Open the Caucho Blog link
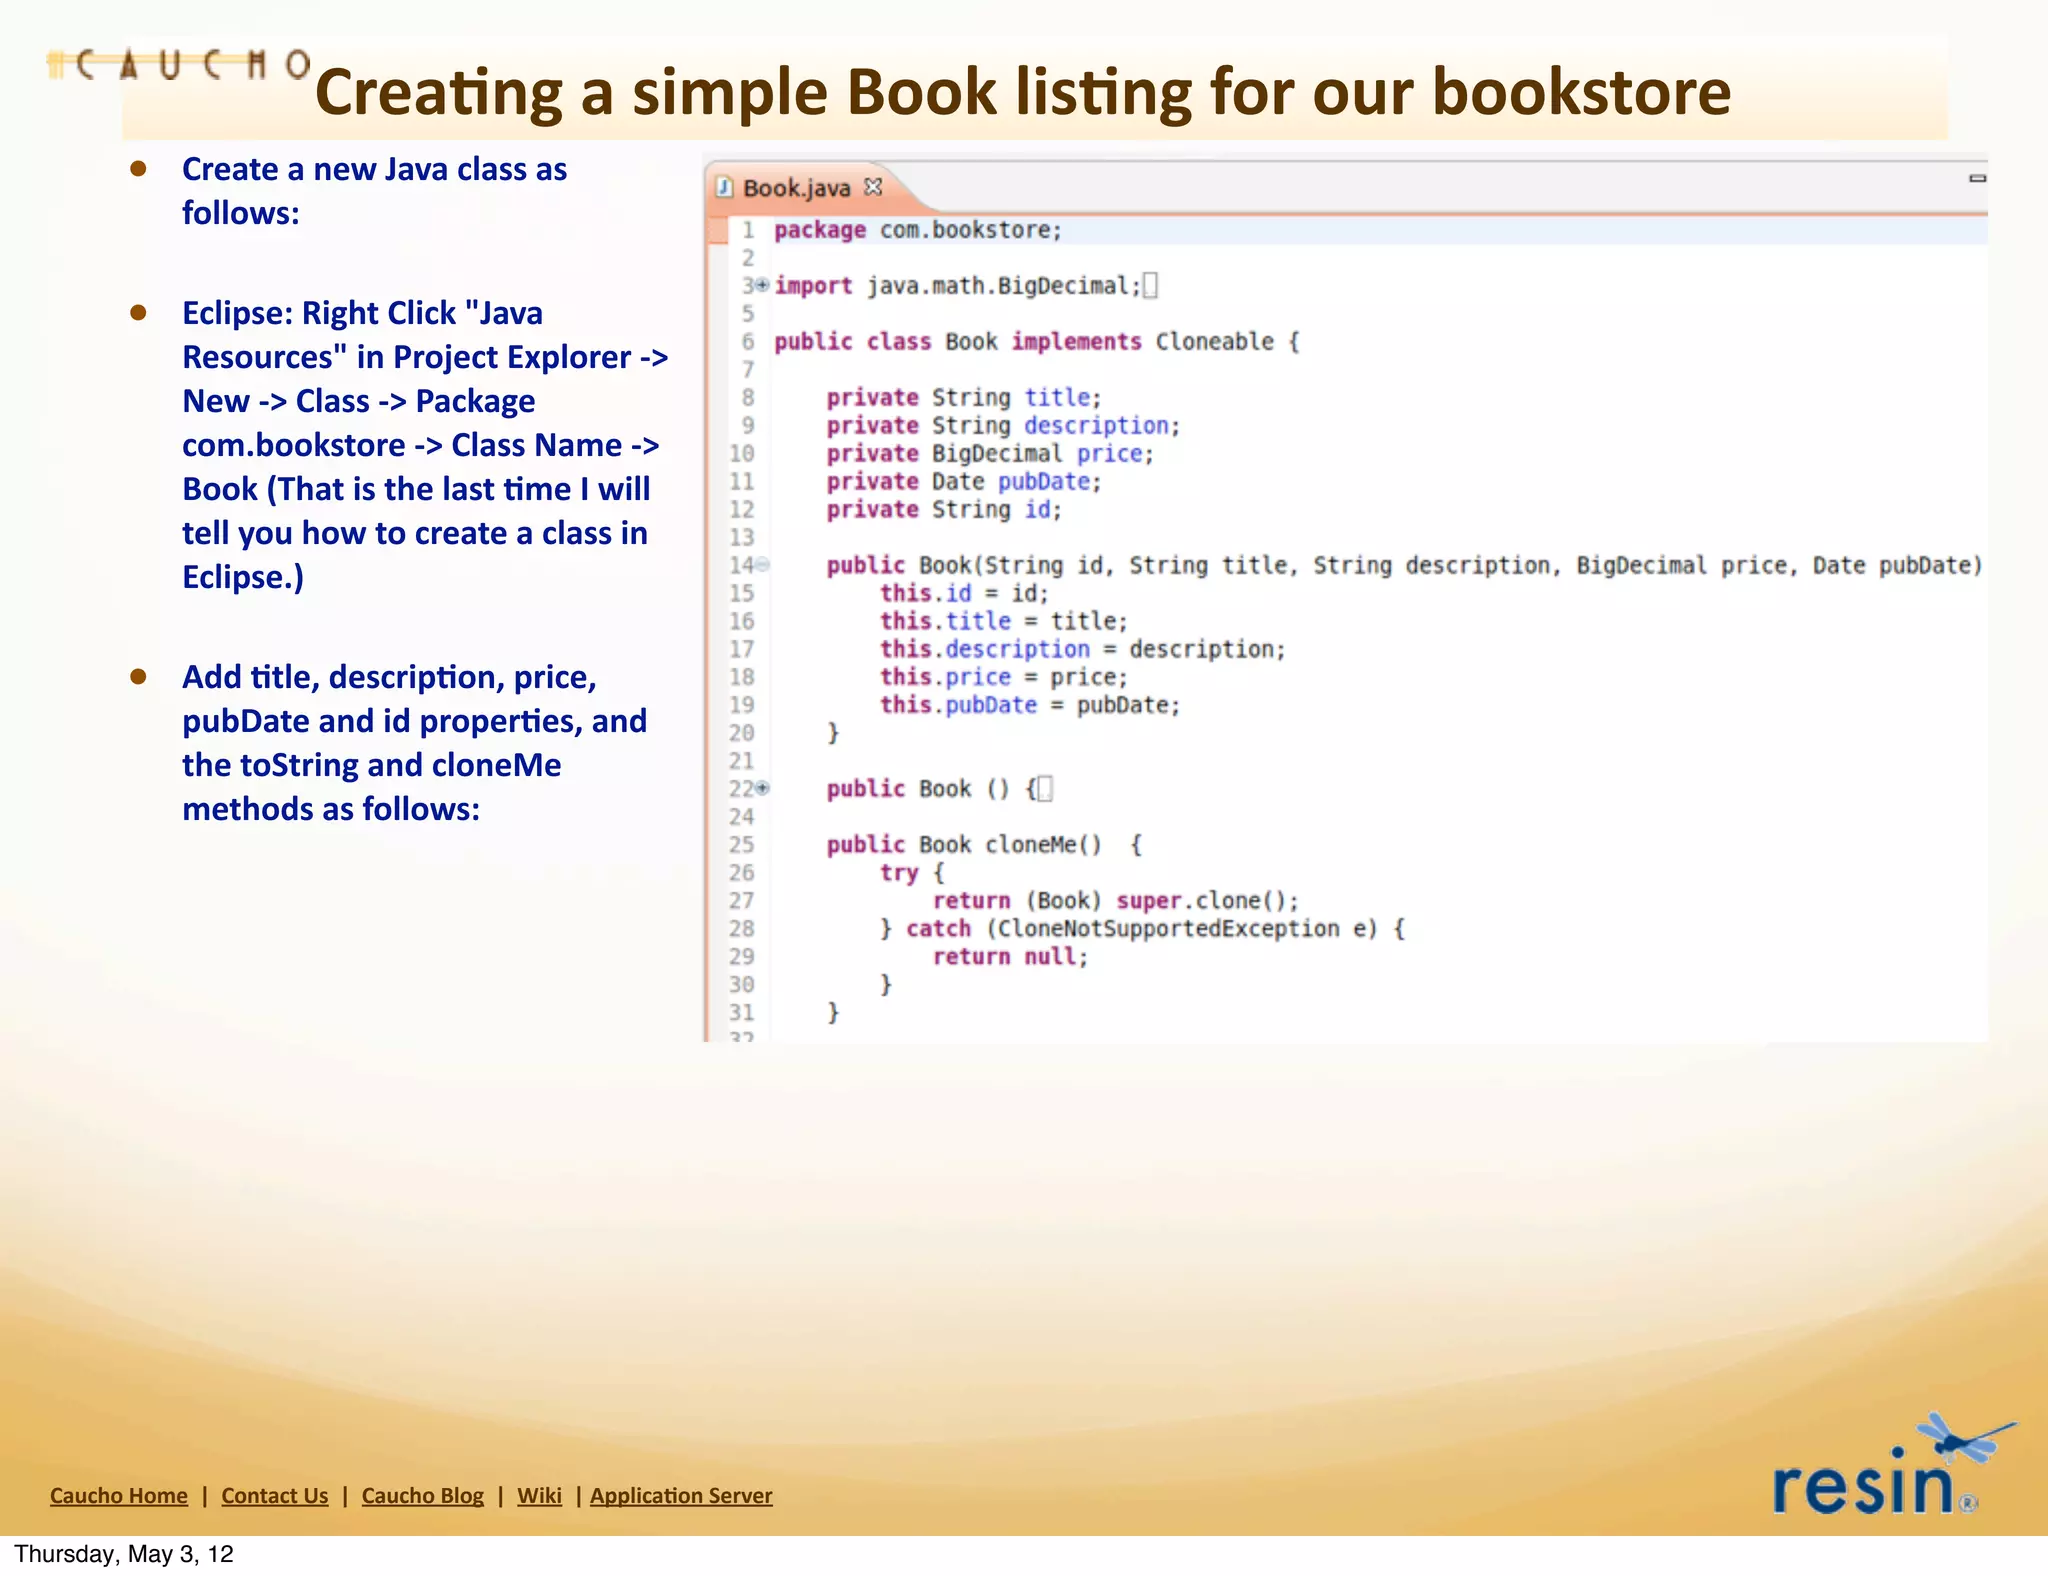2048x1576 pixels. pos(422,1496)
